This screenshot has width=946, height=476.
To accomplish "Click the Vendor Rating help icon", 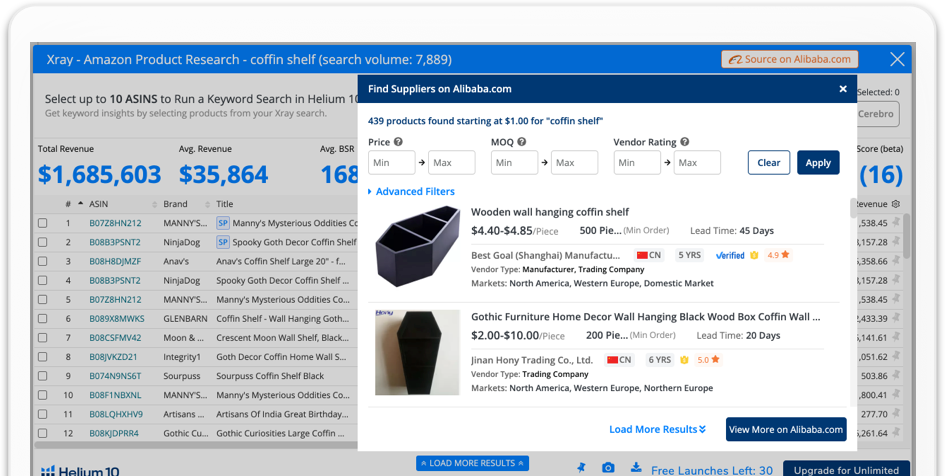I will click(684, 142).
